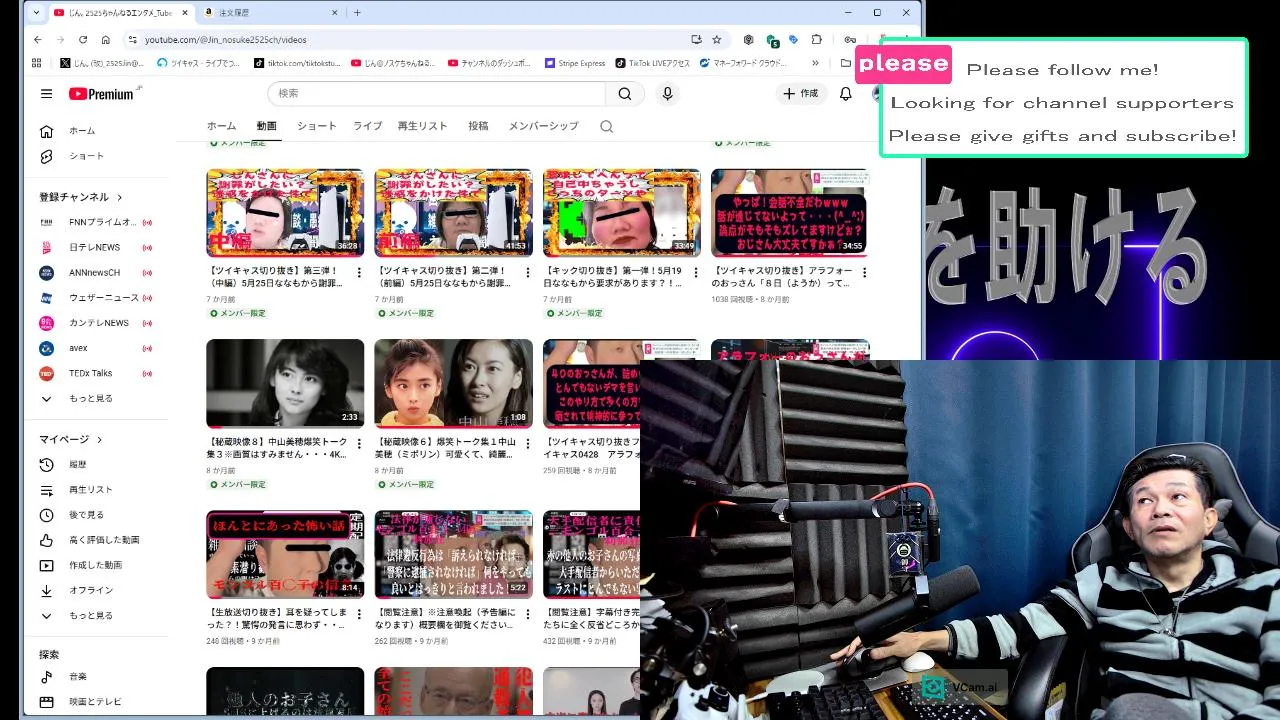This screenshot has width=1280, height=720.
Task: Open the 日テレNEWS subscribed channel
Action: pos(97,247)
